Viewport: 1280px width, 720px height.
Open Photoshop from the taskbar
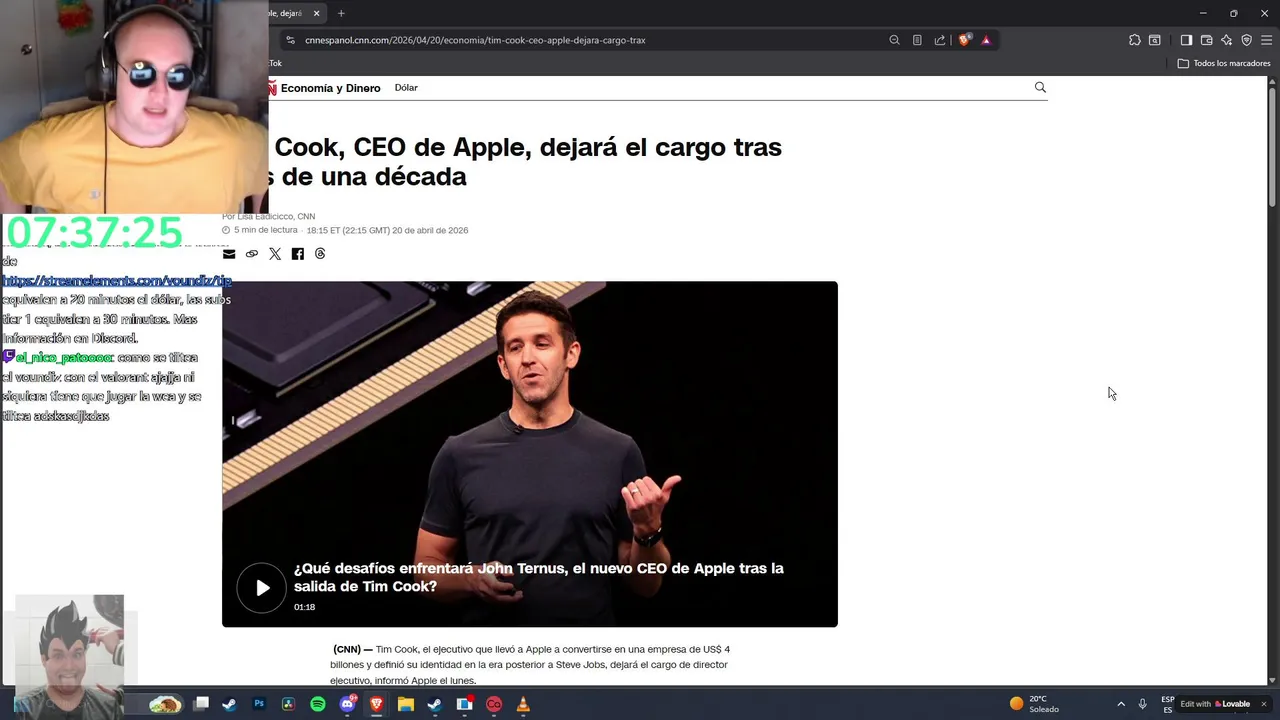(259, 704)
